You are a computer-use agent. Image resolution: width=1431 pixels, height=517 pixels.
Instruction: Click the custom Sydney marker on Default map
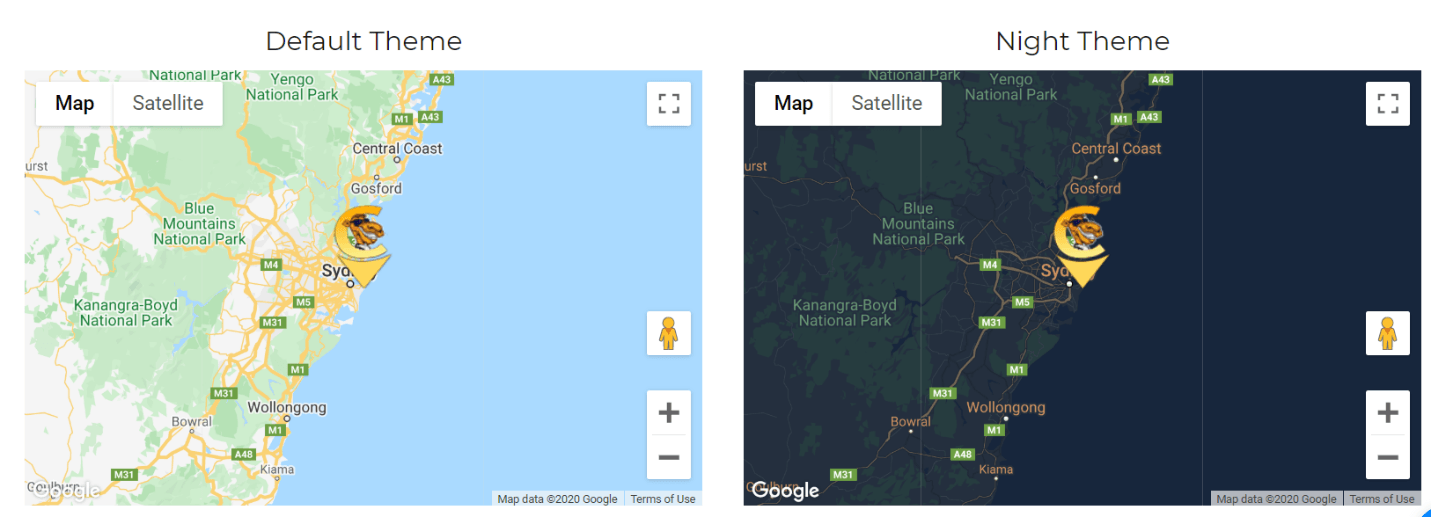(362, 246)
